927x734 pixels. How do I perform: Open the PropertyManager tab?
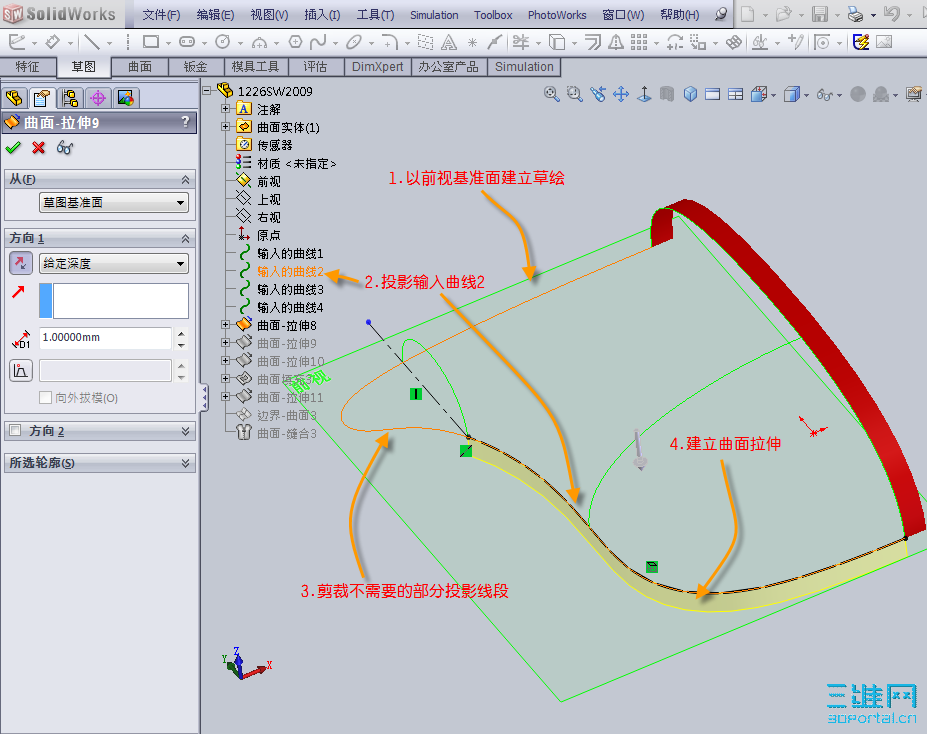coord(41,98)
